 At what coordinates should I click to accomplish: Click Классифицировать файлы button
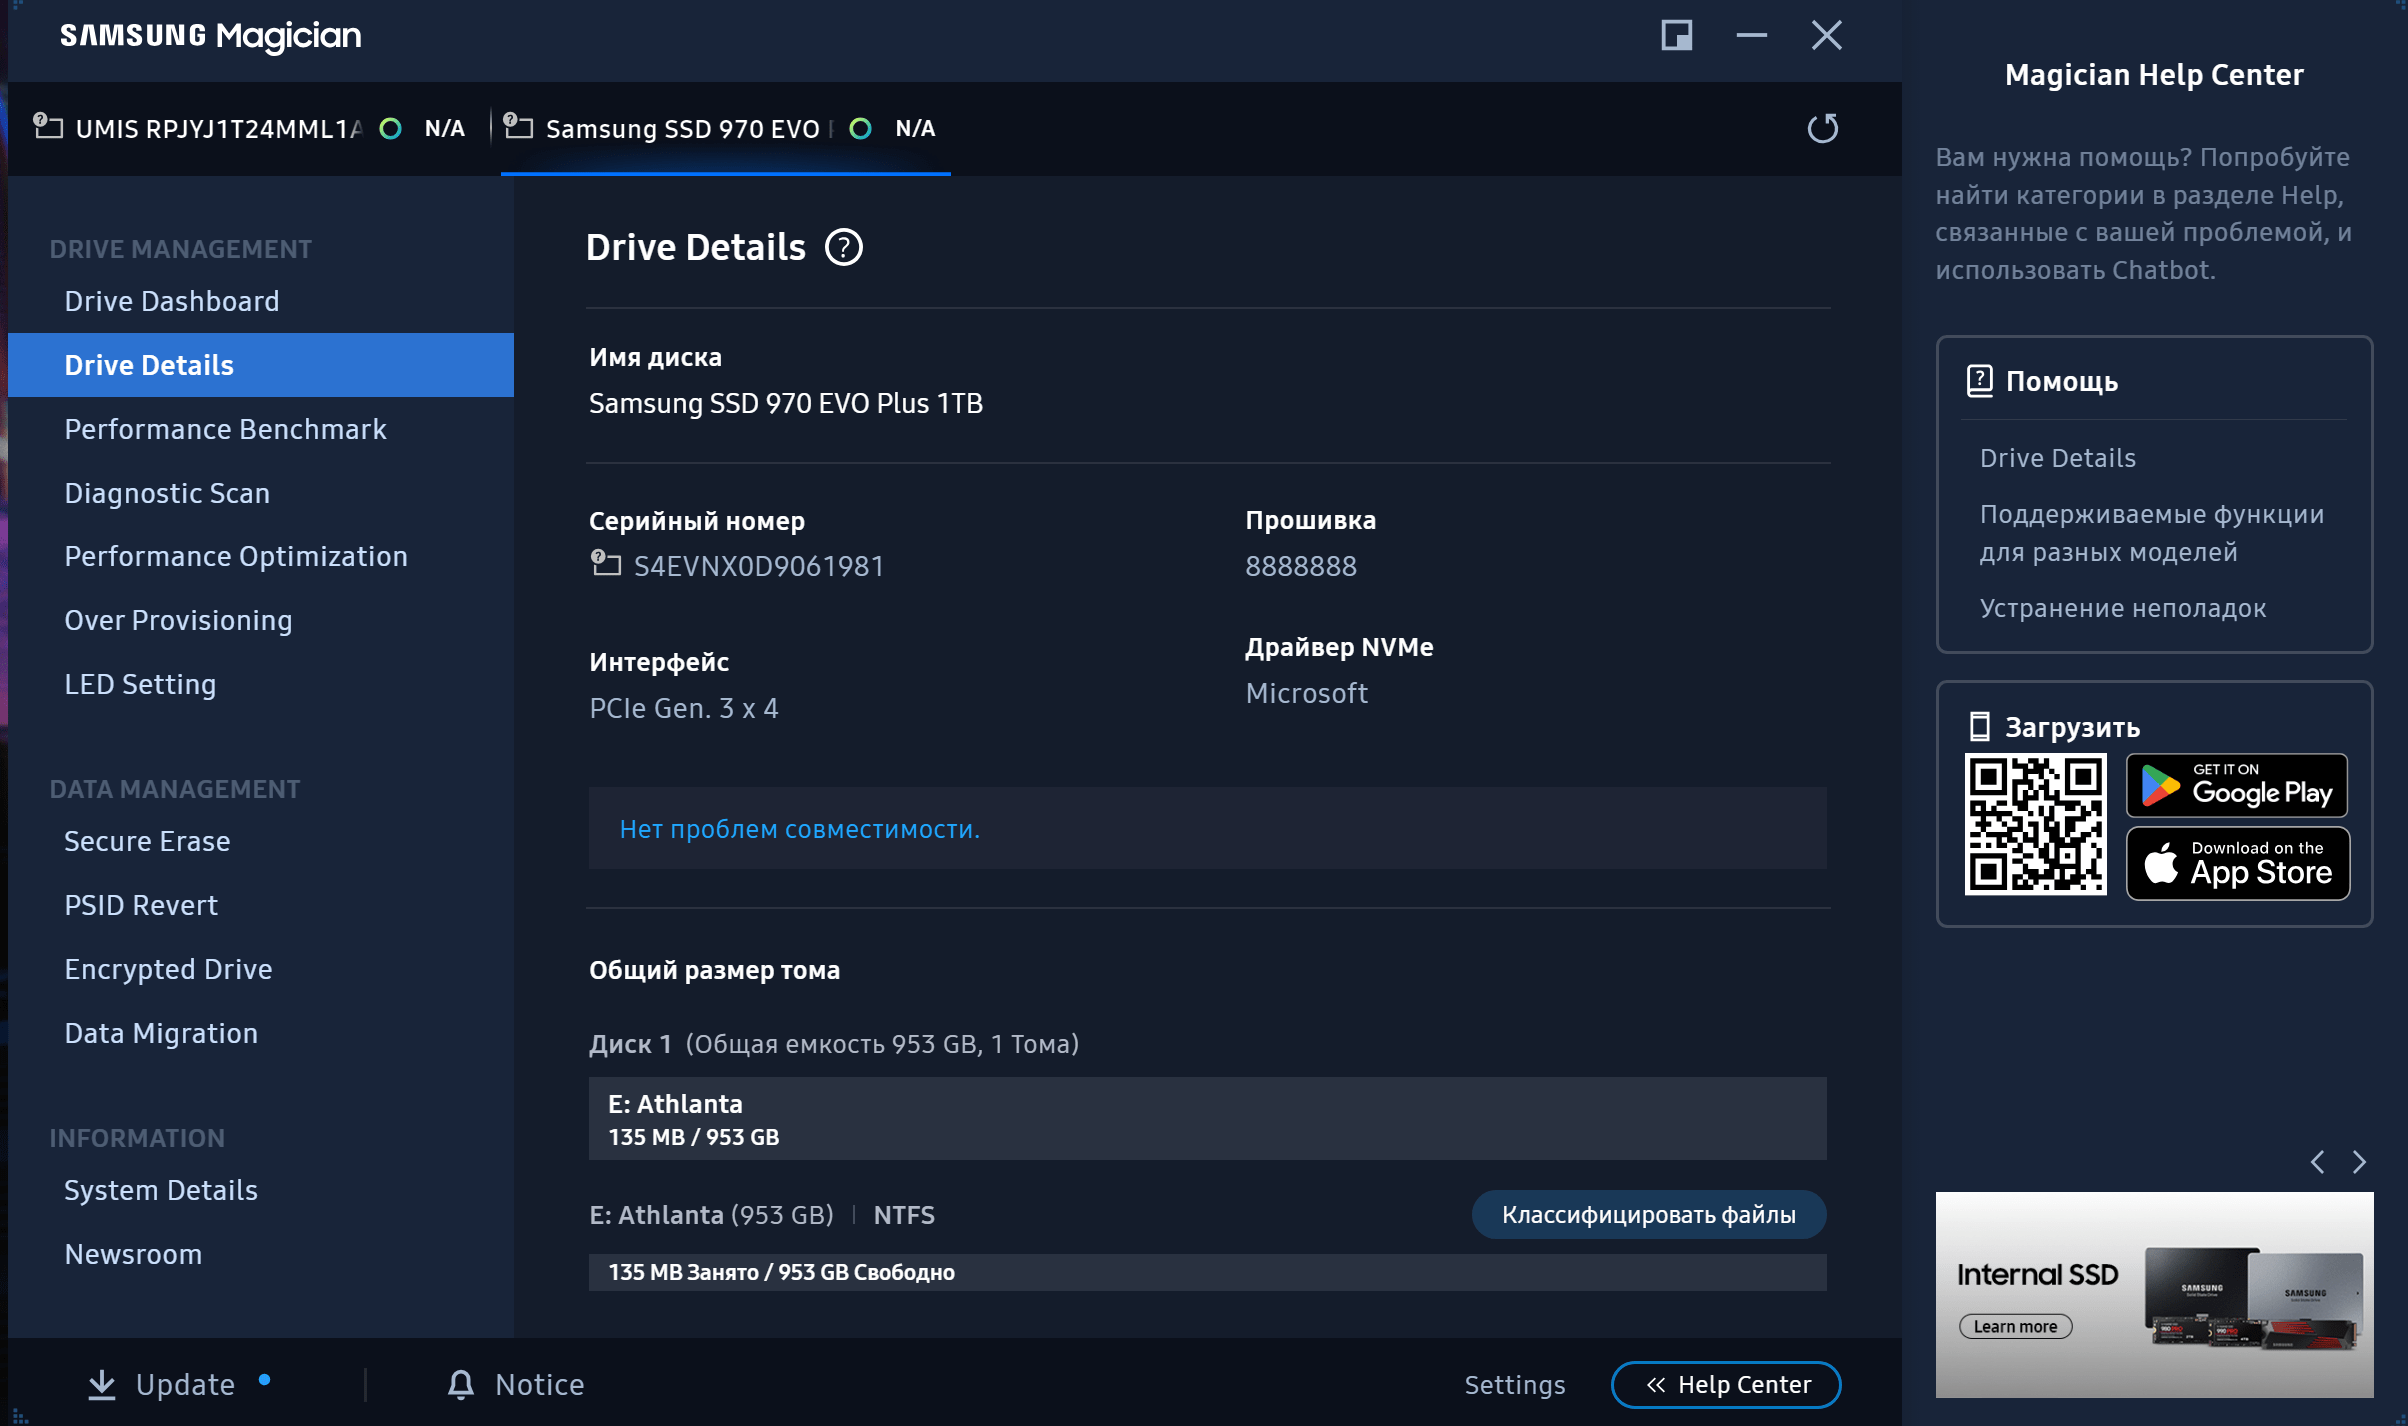point(1648,1214)
